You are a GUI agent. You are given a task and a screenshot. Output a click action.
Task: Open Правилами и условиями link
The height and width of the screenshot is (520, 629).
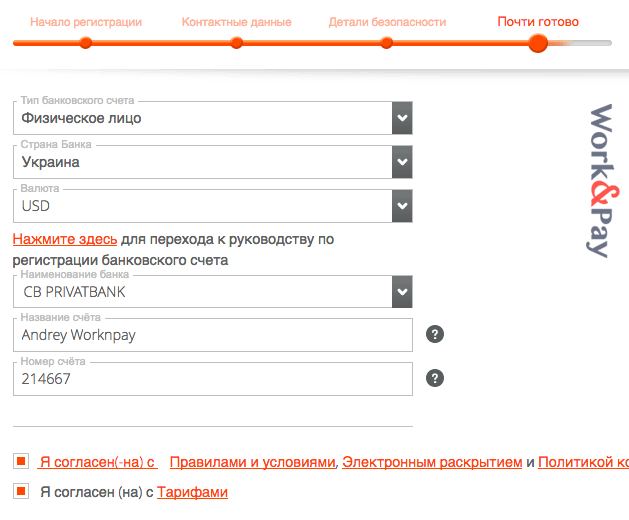coord(252,462)
